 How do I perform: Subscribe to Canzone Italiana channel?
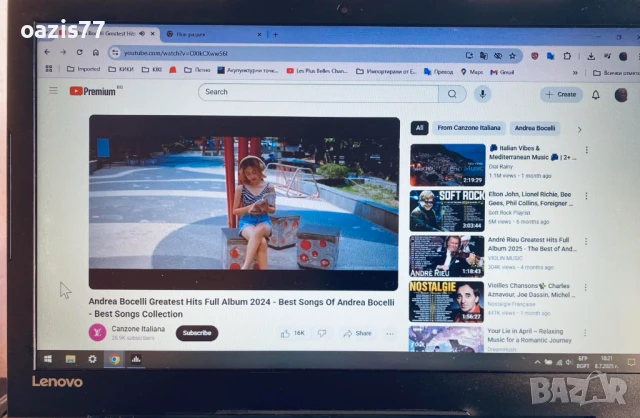point(197,332)
